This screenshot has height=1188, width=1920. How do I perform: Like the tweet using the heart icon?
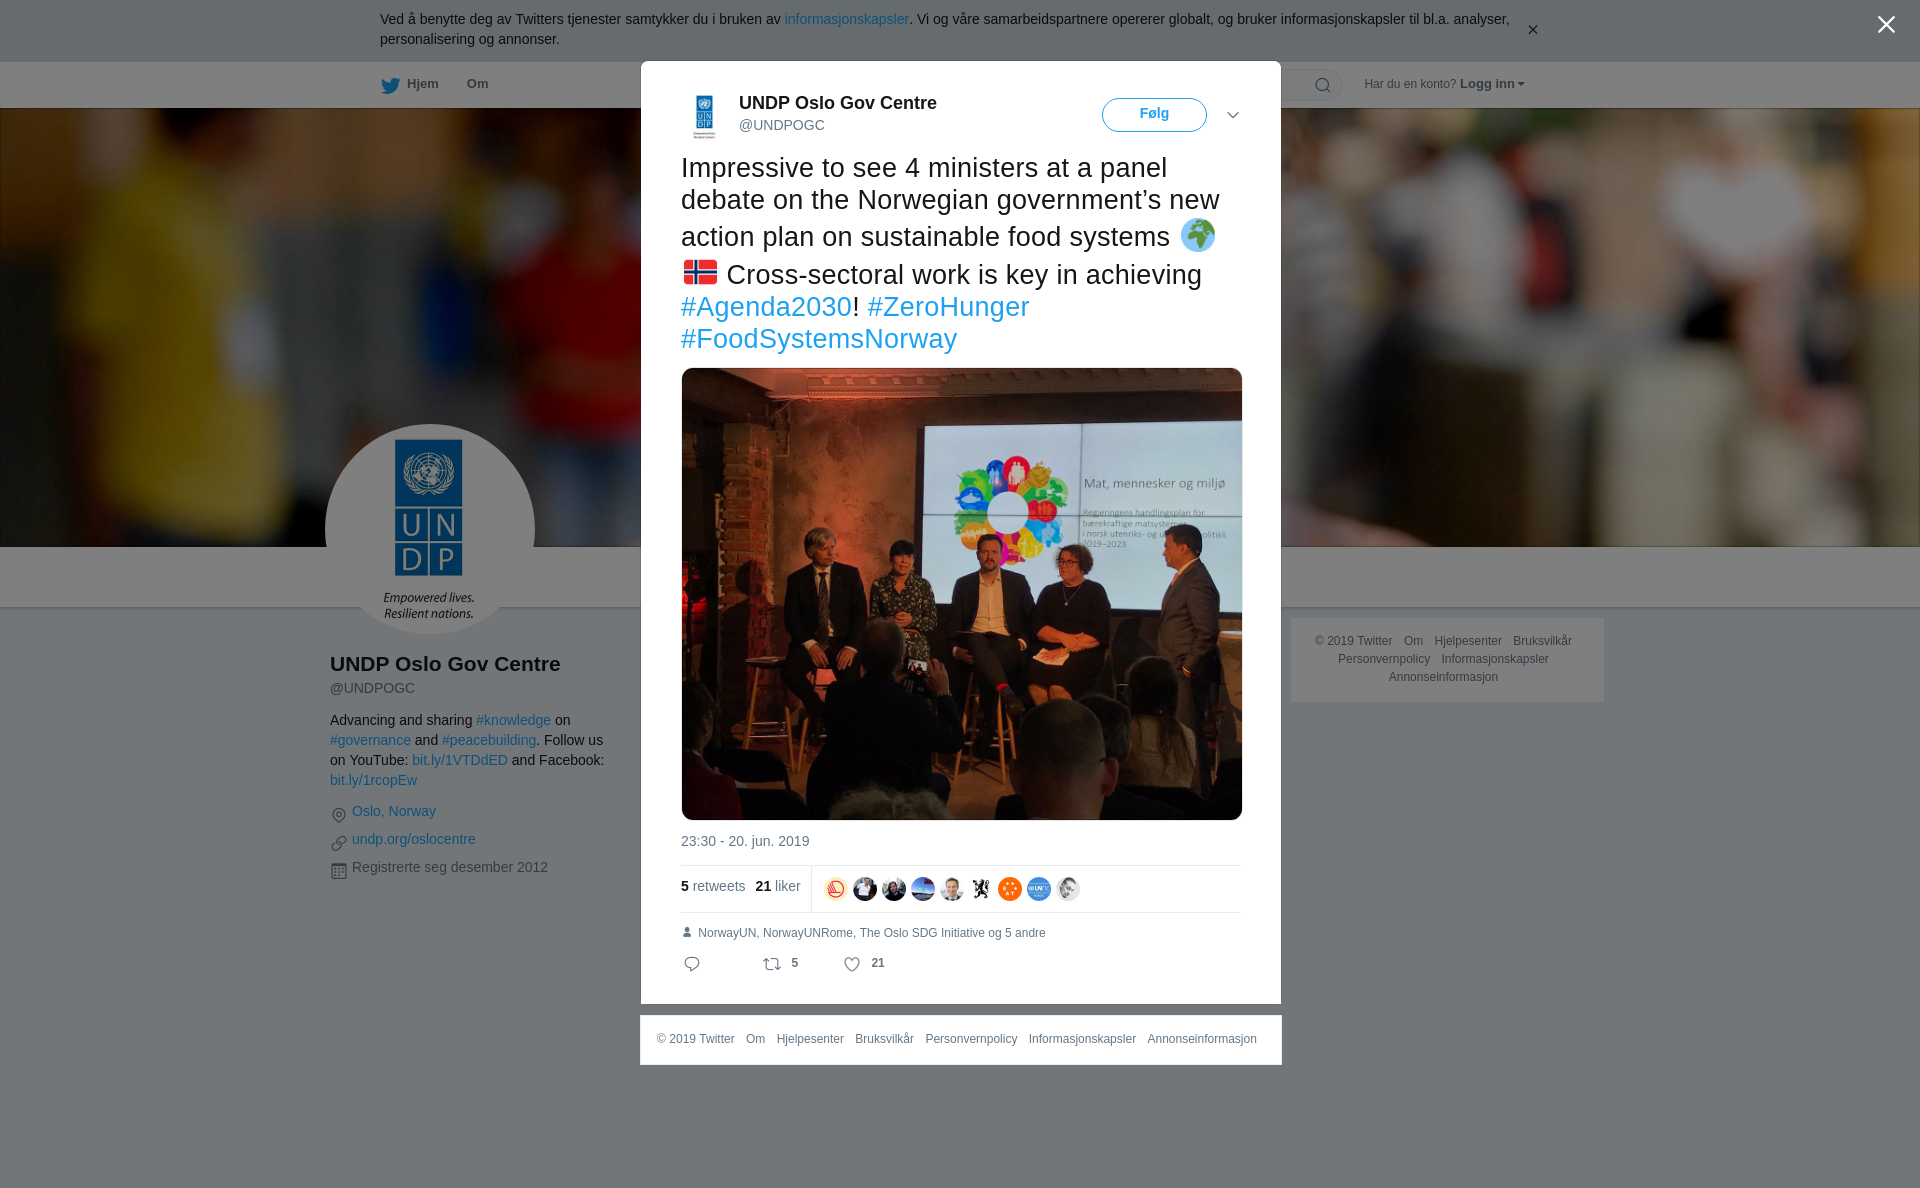point(852,964)
